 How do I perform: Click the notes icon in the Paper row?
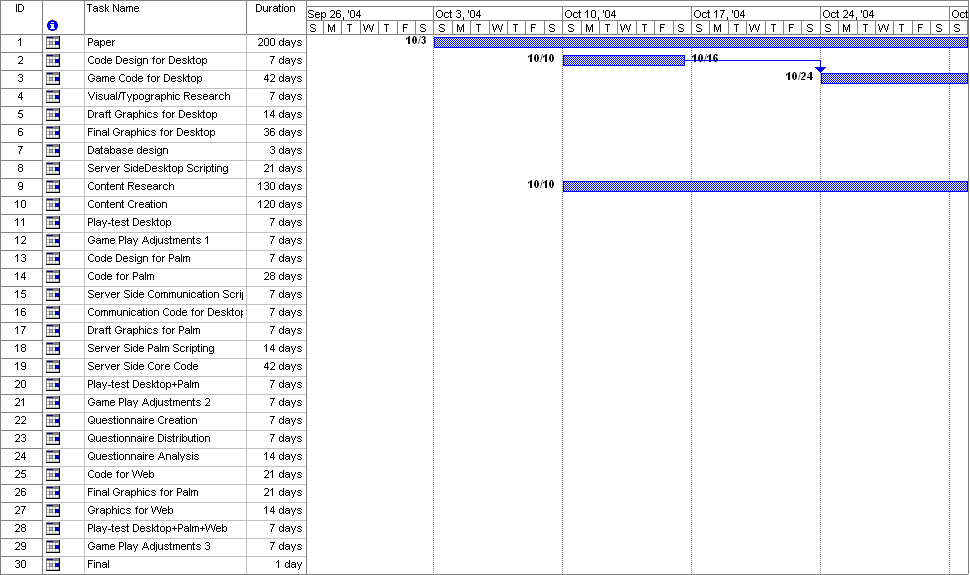(53, 43)
